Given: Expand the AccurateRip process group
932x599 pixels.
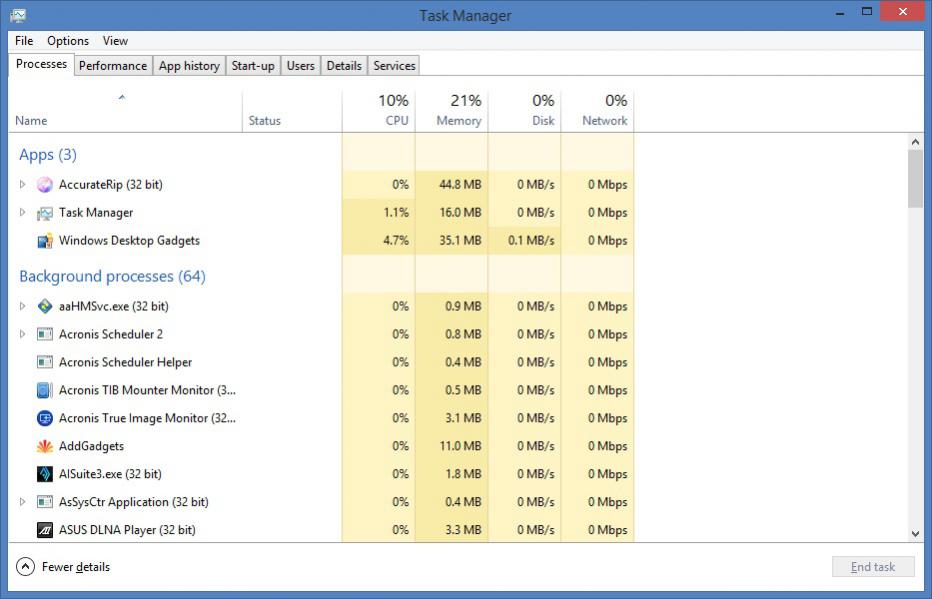Looking at the screenshot, I should point(23,185).
